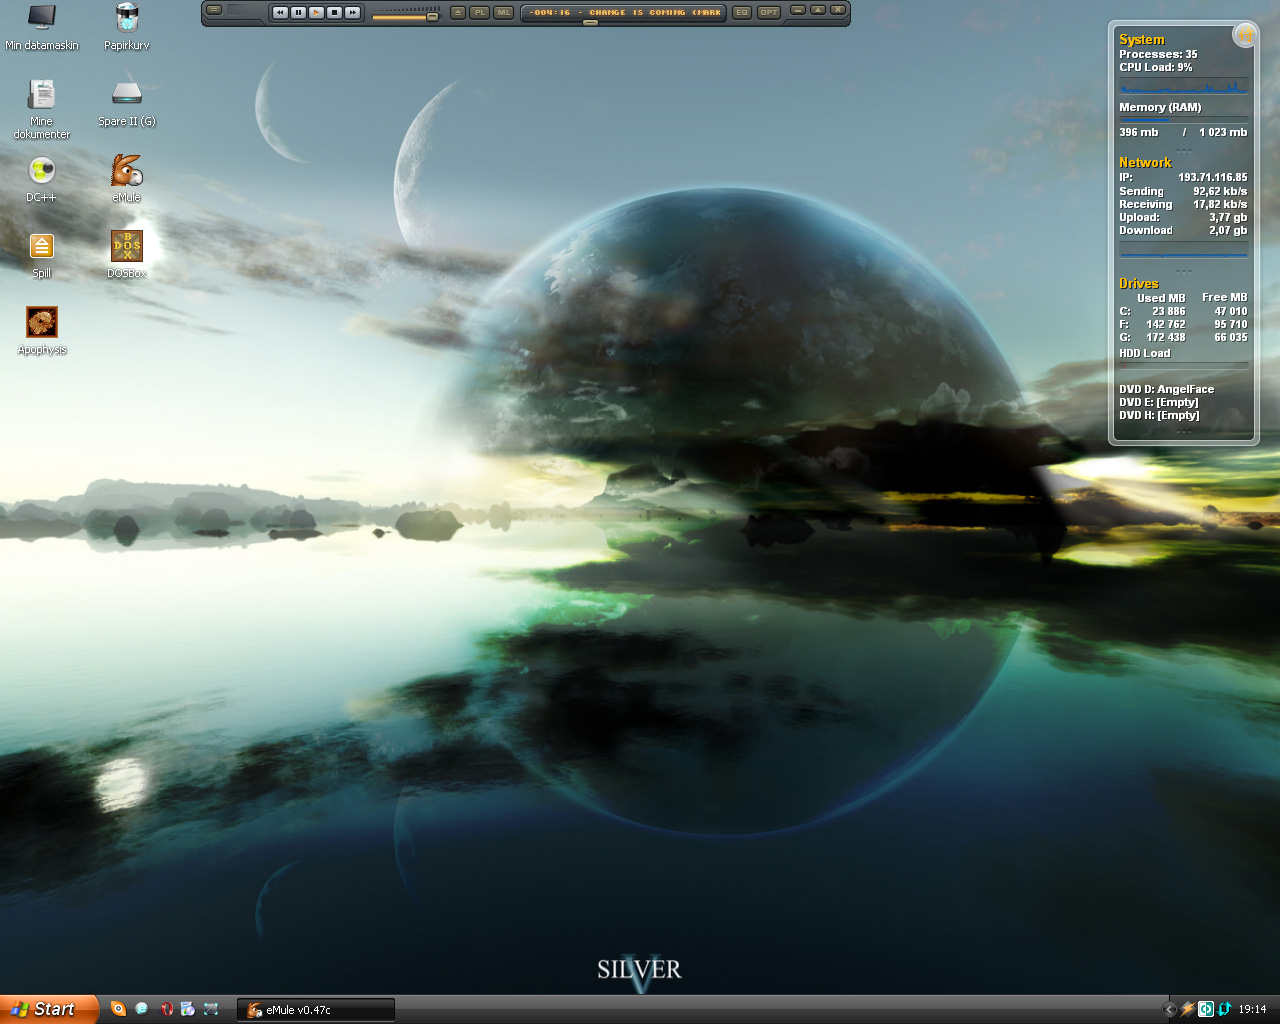This screenshot has width=1280, height=1024.
Task: Open Papirkurv recycle bin icon
Action: pos(127,27)
